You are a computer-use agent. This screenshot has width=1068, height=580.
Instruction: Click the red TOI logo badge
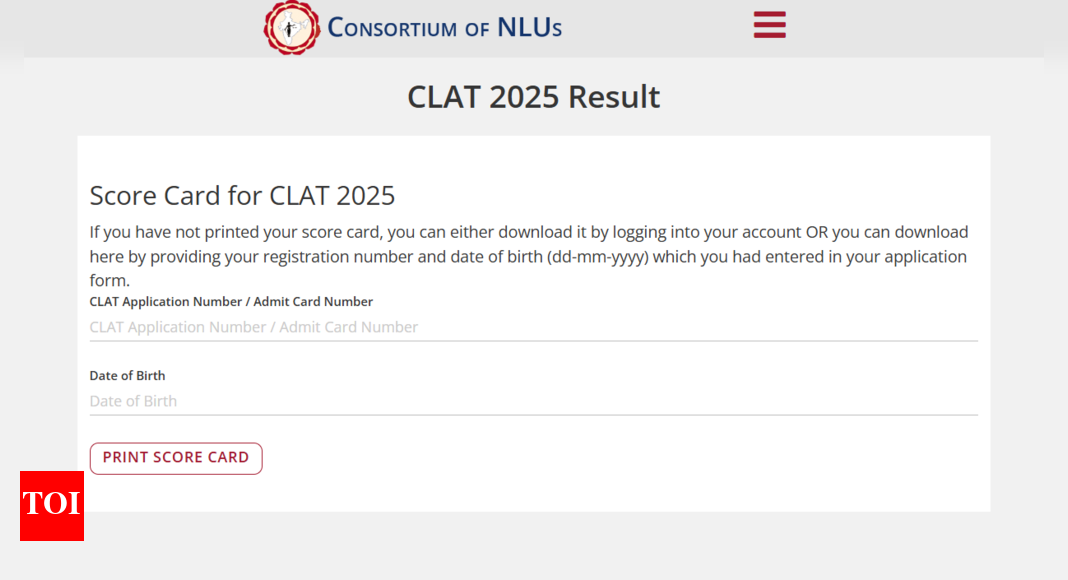[52, 505]
